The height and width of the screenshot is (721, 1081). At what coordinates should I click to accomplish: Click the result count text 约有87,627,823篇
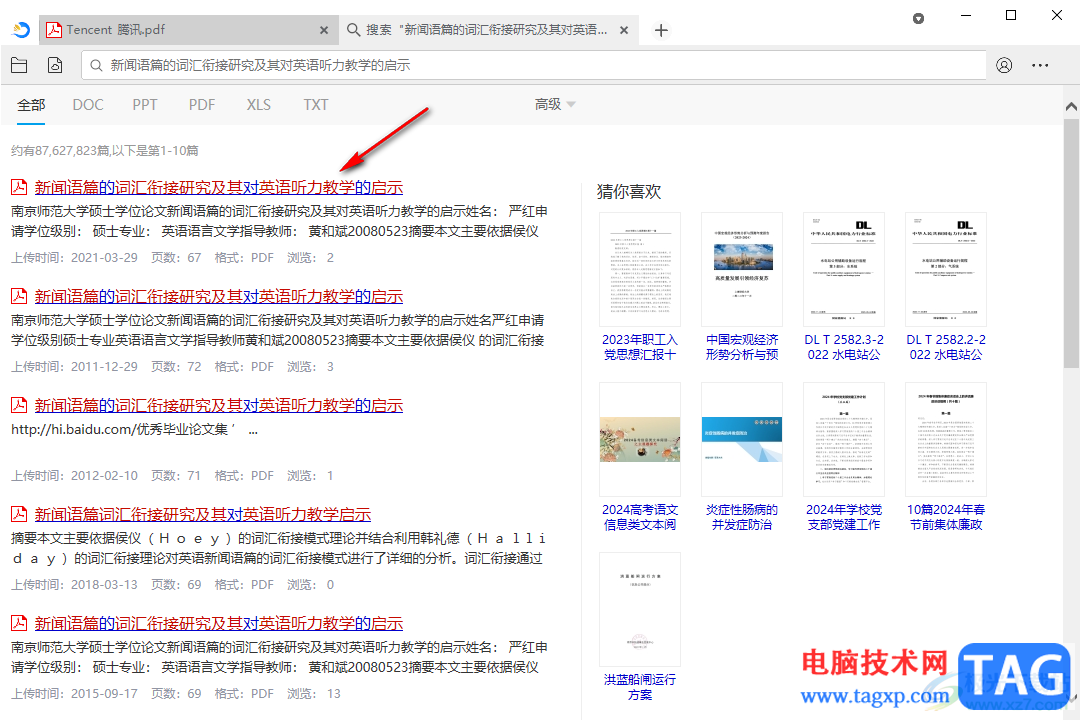tap(105, 150)
